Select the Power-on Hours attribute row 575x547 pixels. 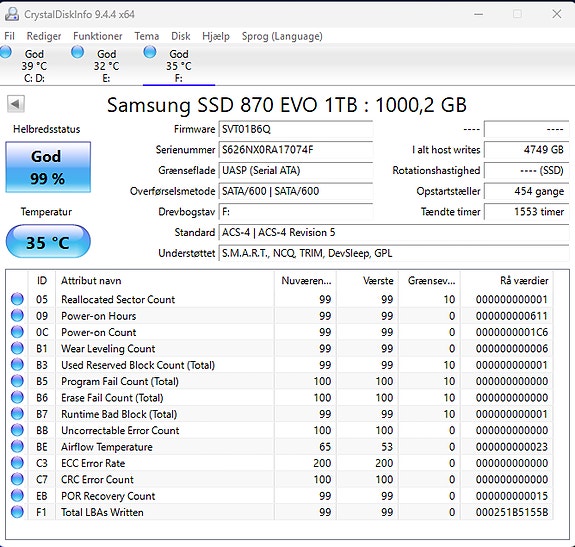point(279,316)
